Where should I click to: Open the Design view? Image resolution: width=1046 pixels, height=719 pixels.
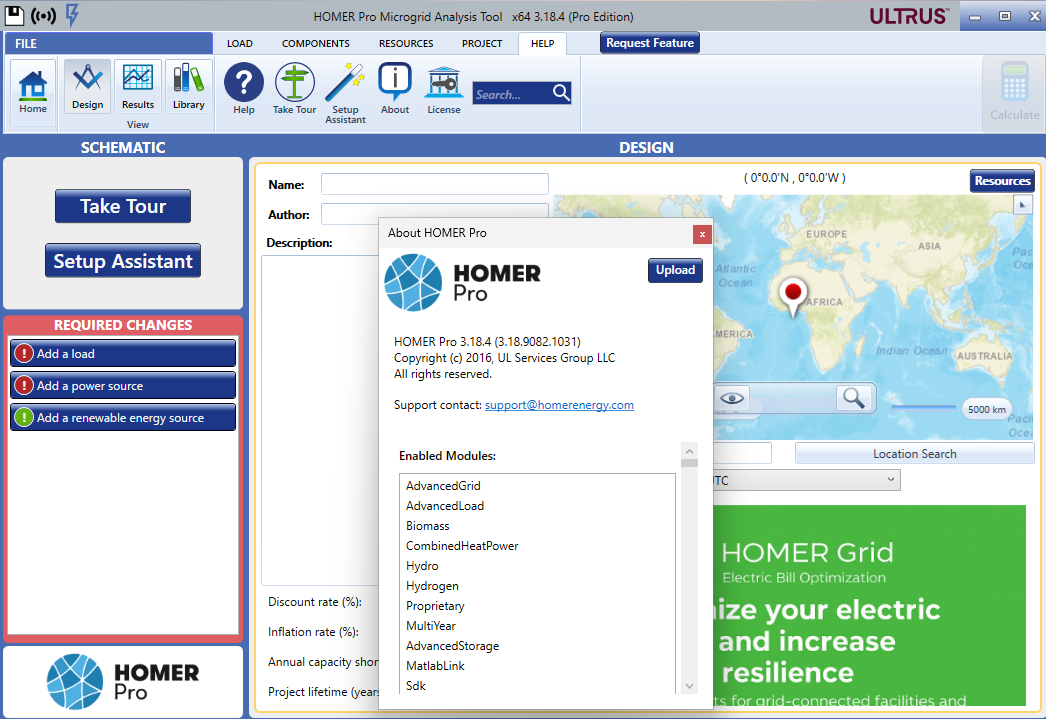(x=87, y=86)
